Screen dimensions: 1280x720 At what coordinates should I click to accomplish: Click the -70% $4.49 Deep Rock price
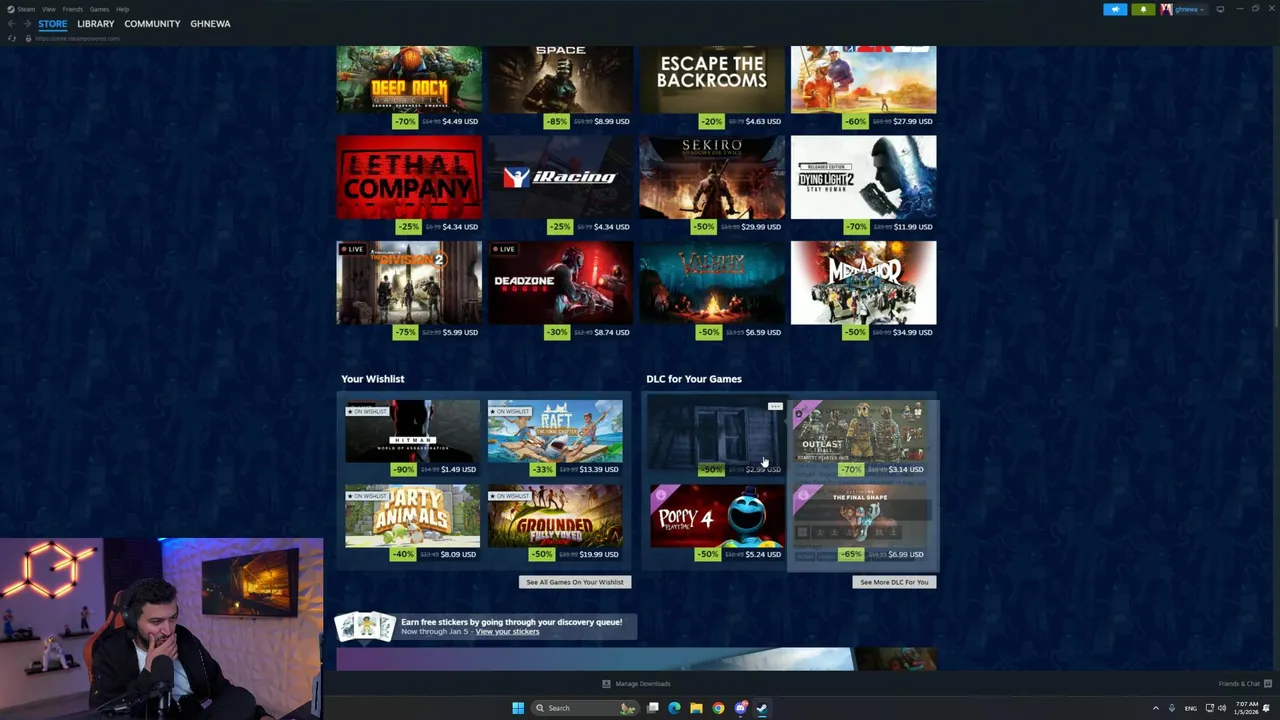click(436, 121)
